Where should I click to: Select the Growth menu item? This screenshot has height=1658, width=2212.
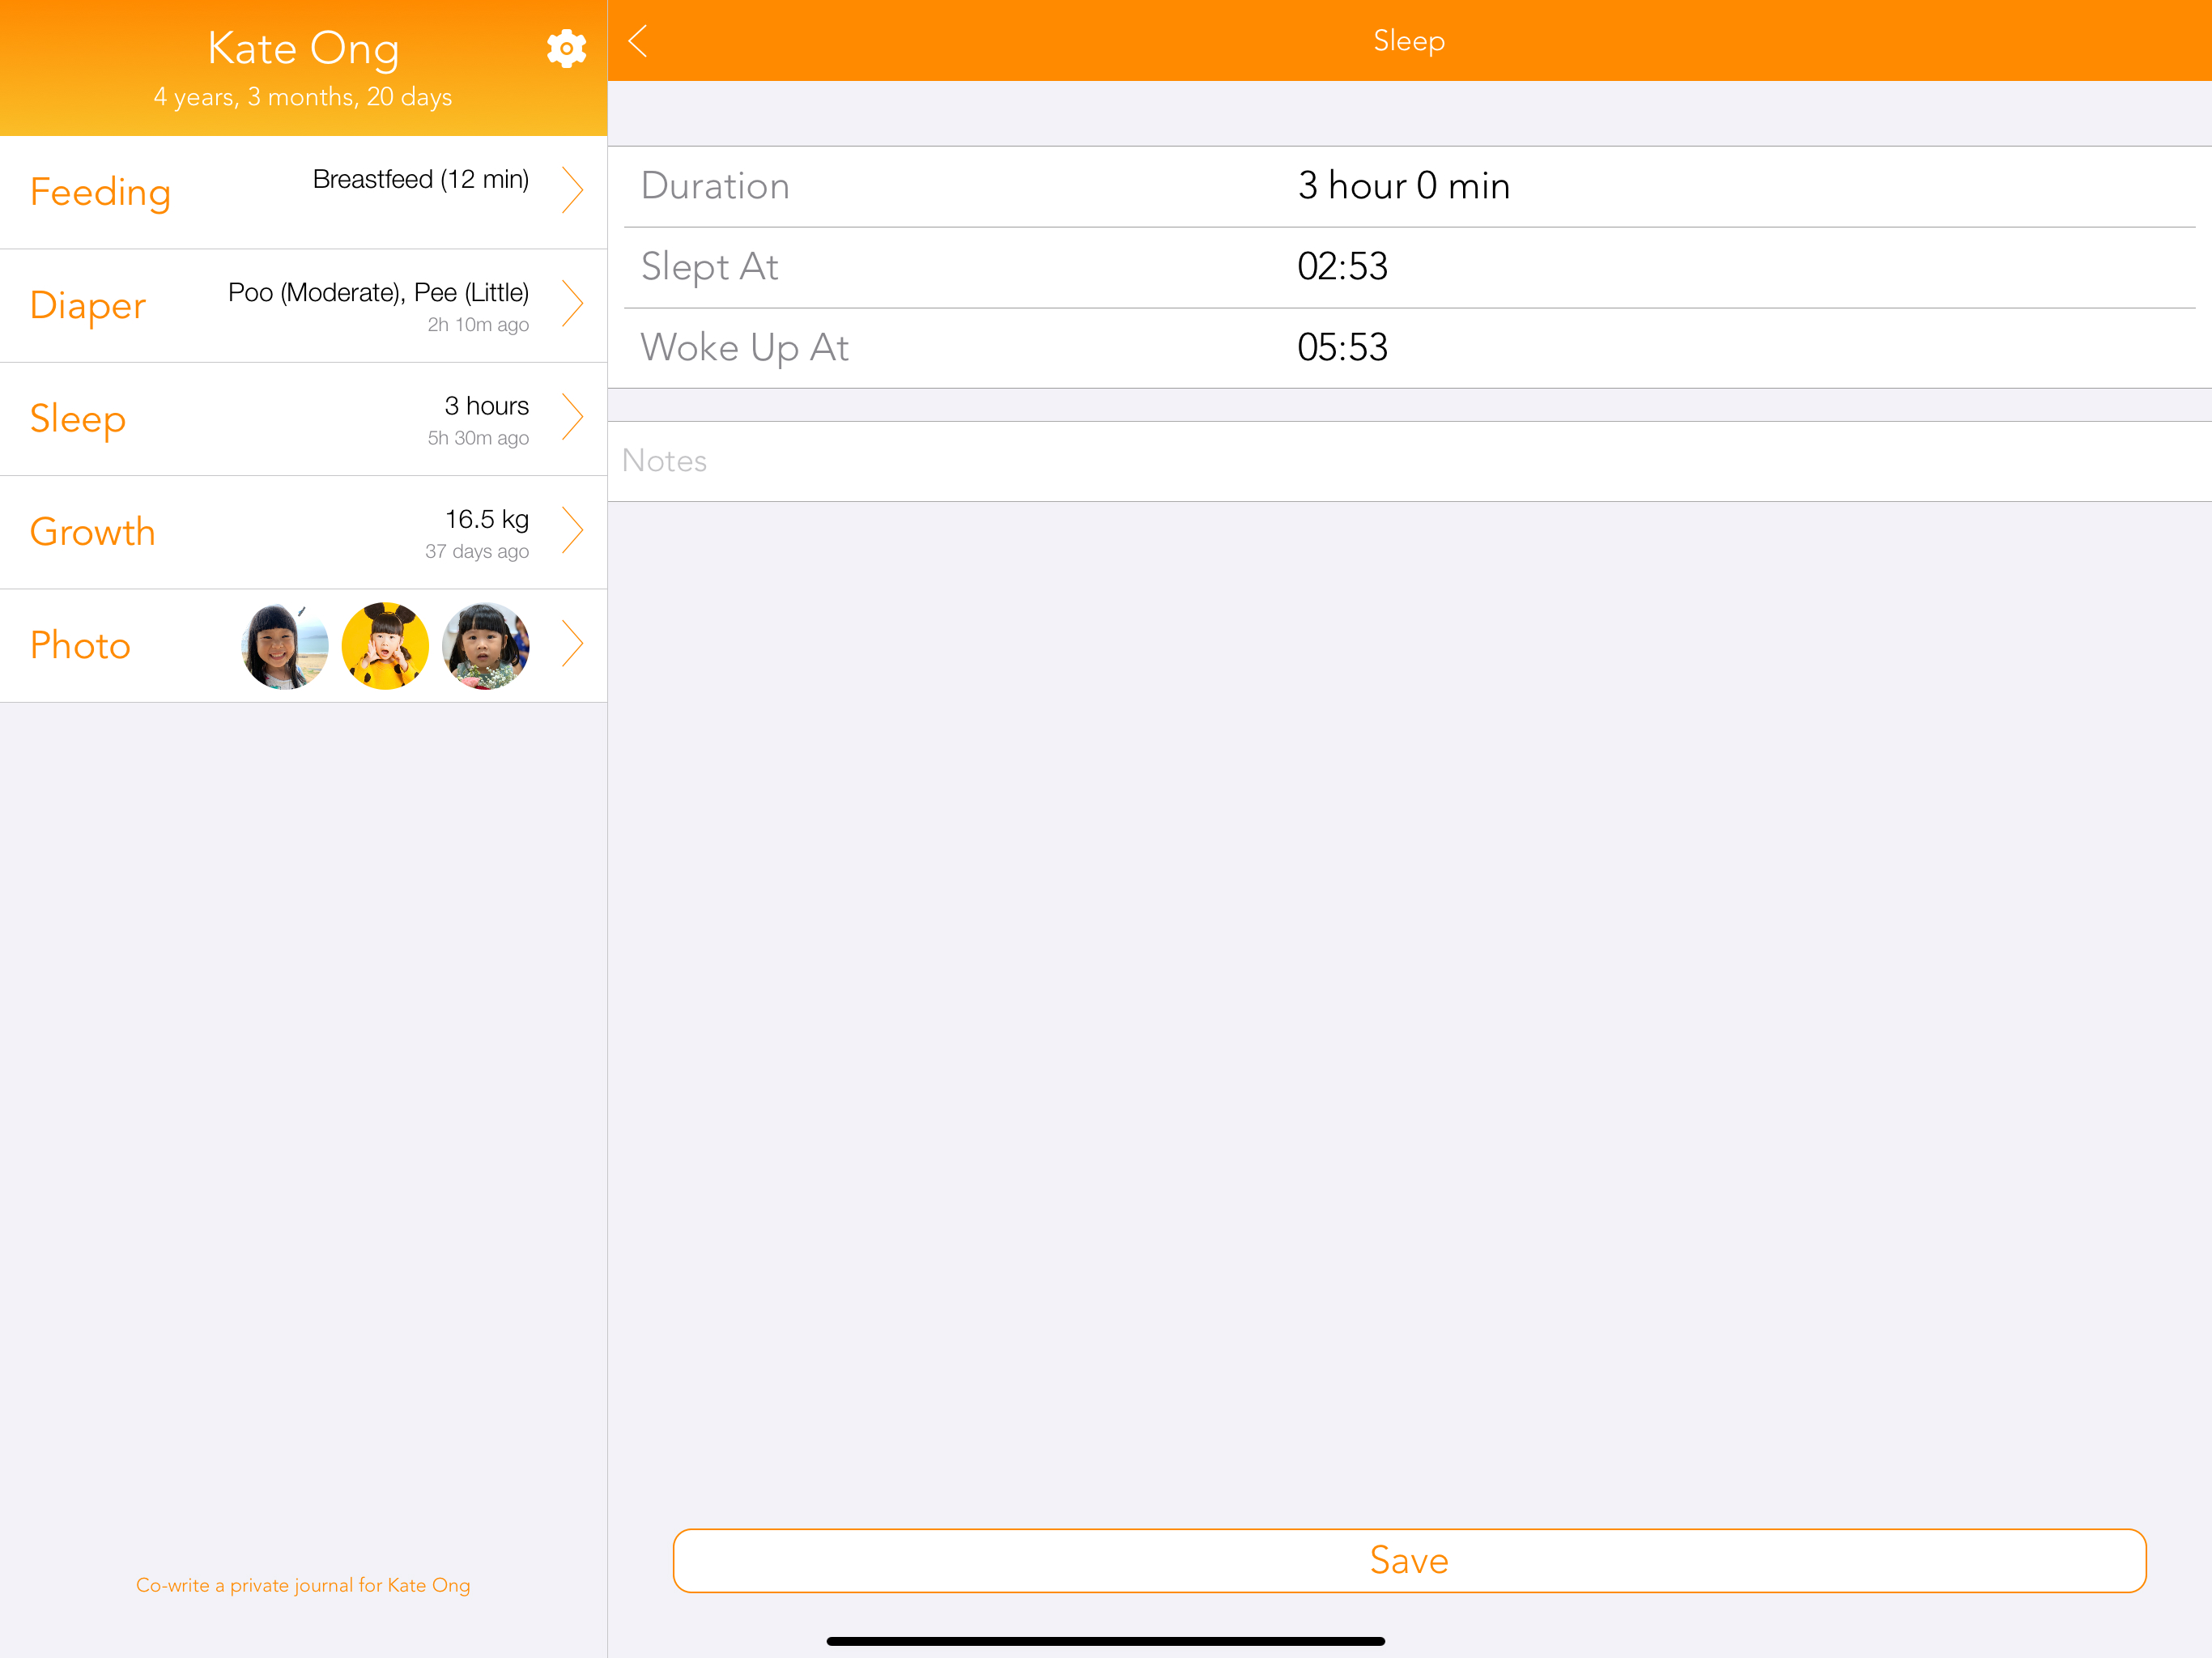(x=92, y=532)
